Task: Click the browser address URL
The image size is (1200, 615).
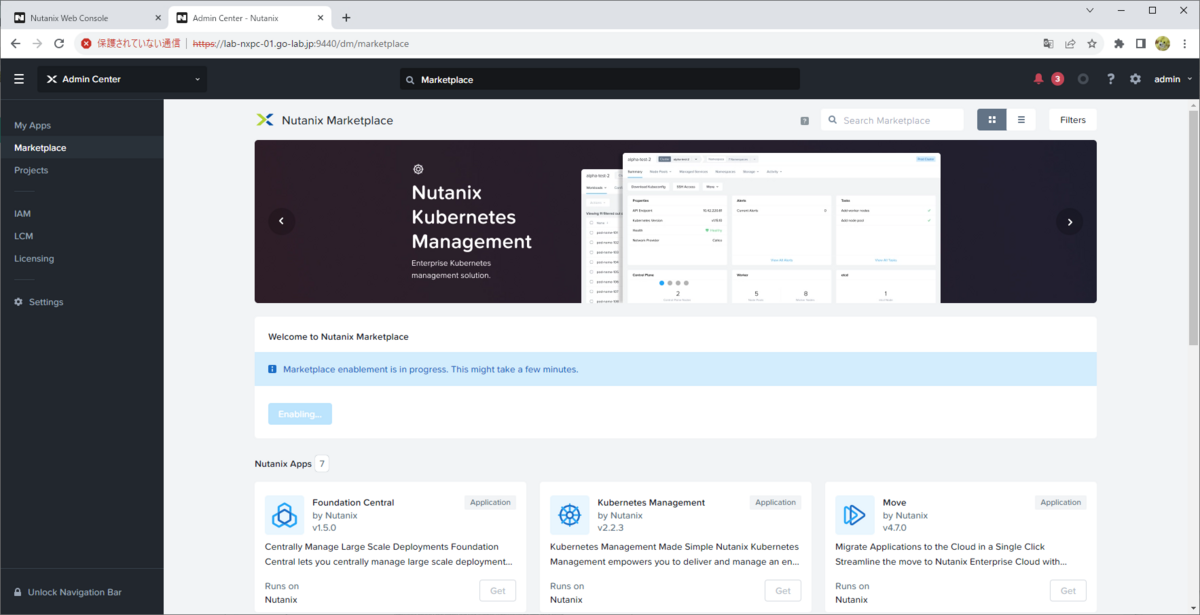Action: (300, 44)
